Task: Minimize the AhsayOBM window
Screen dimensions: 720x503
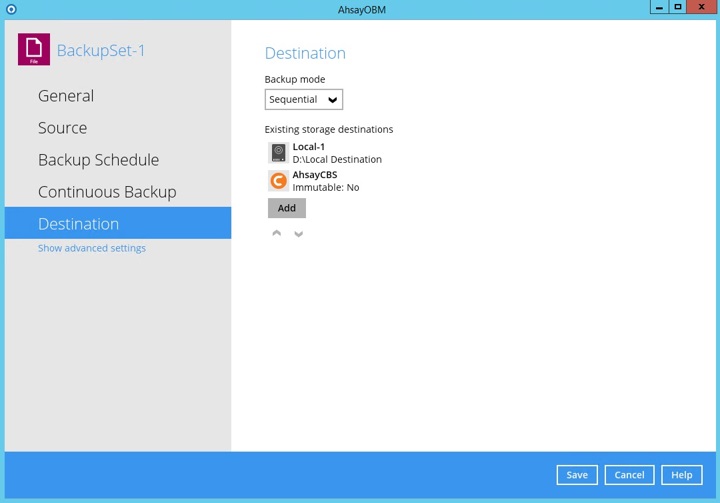Action: 658,8
